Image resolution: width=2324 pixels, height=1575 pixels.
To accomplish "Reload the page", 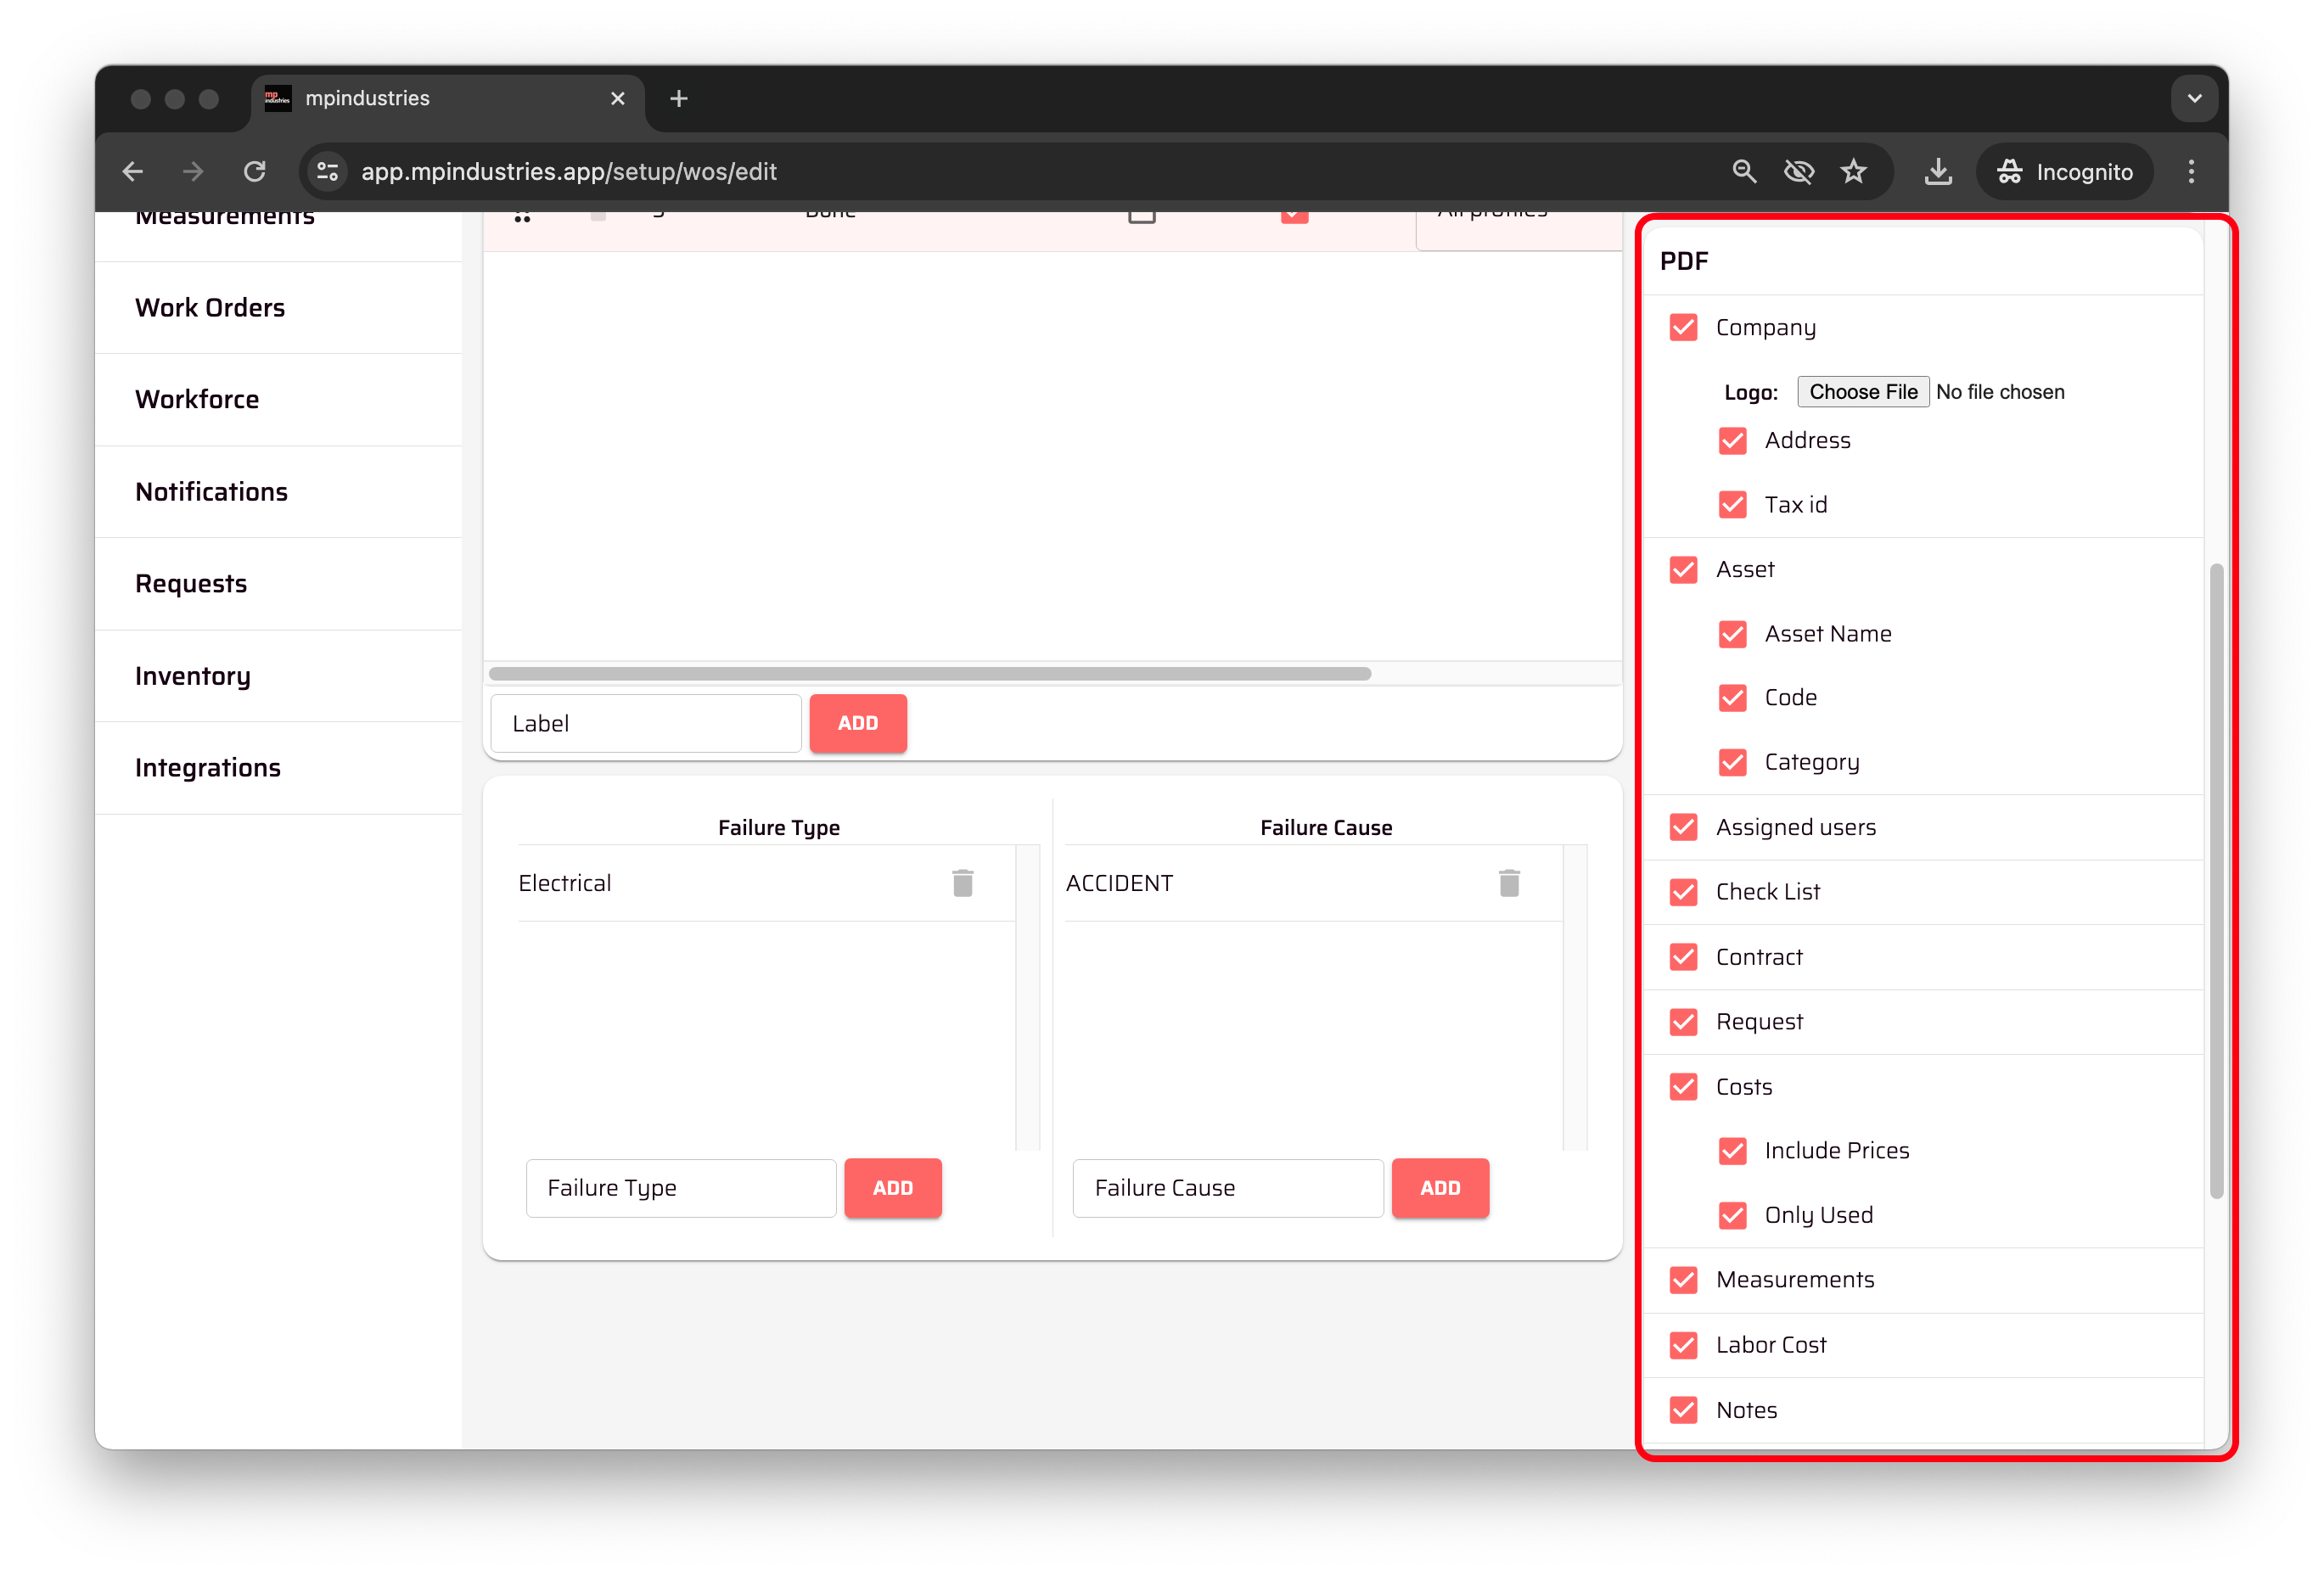I will 255,172.
